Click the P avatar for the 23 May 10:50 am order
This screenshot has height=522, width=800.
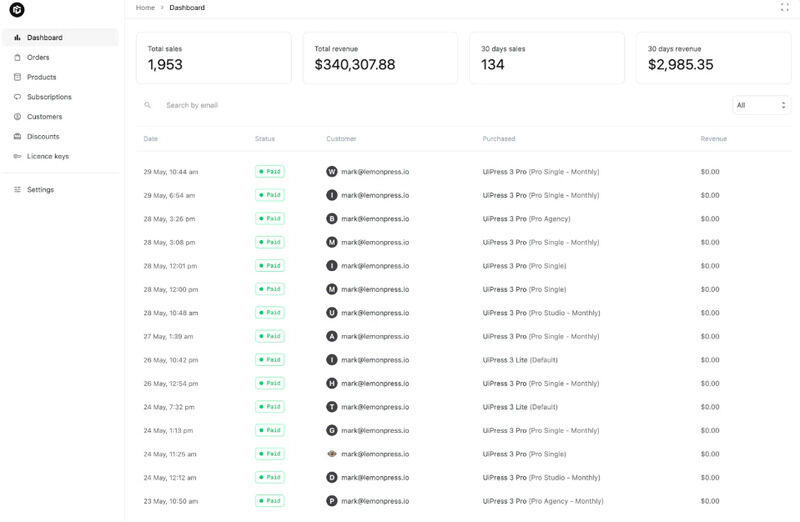[x=332, y=501]
